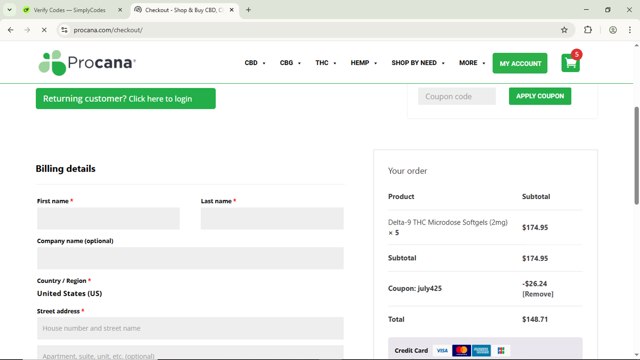Image resolution: width=640 pixels, height=360 pixels.
Task: Open the Chrome profile icon
Action: click(613, 30)
